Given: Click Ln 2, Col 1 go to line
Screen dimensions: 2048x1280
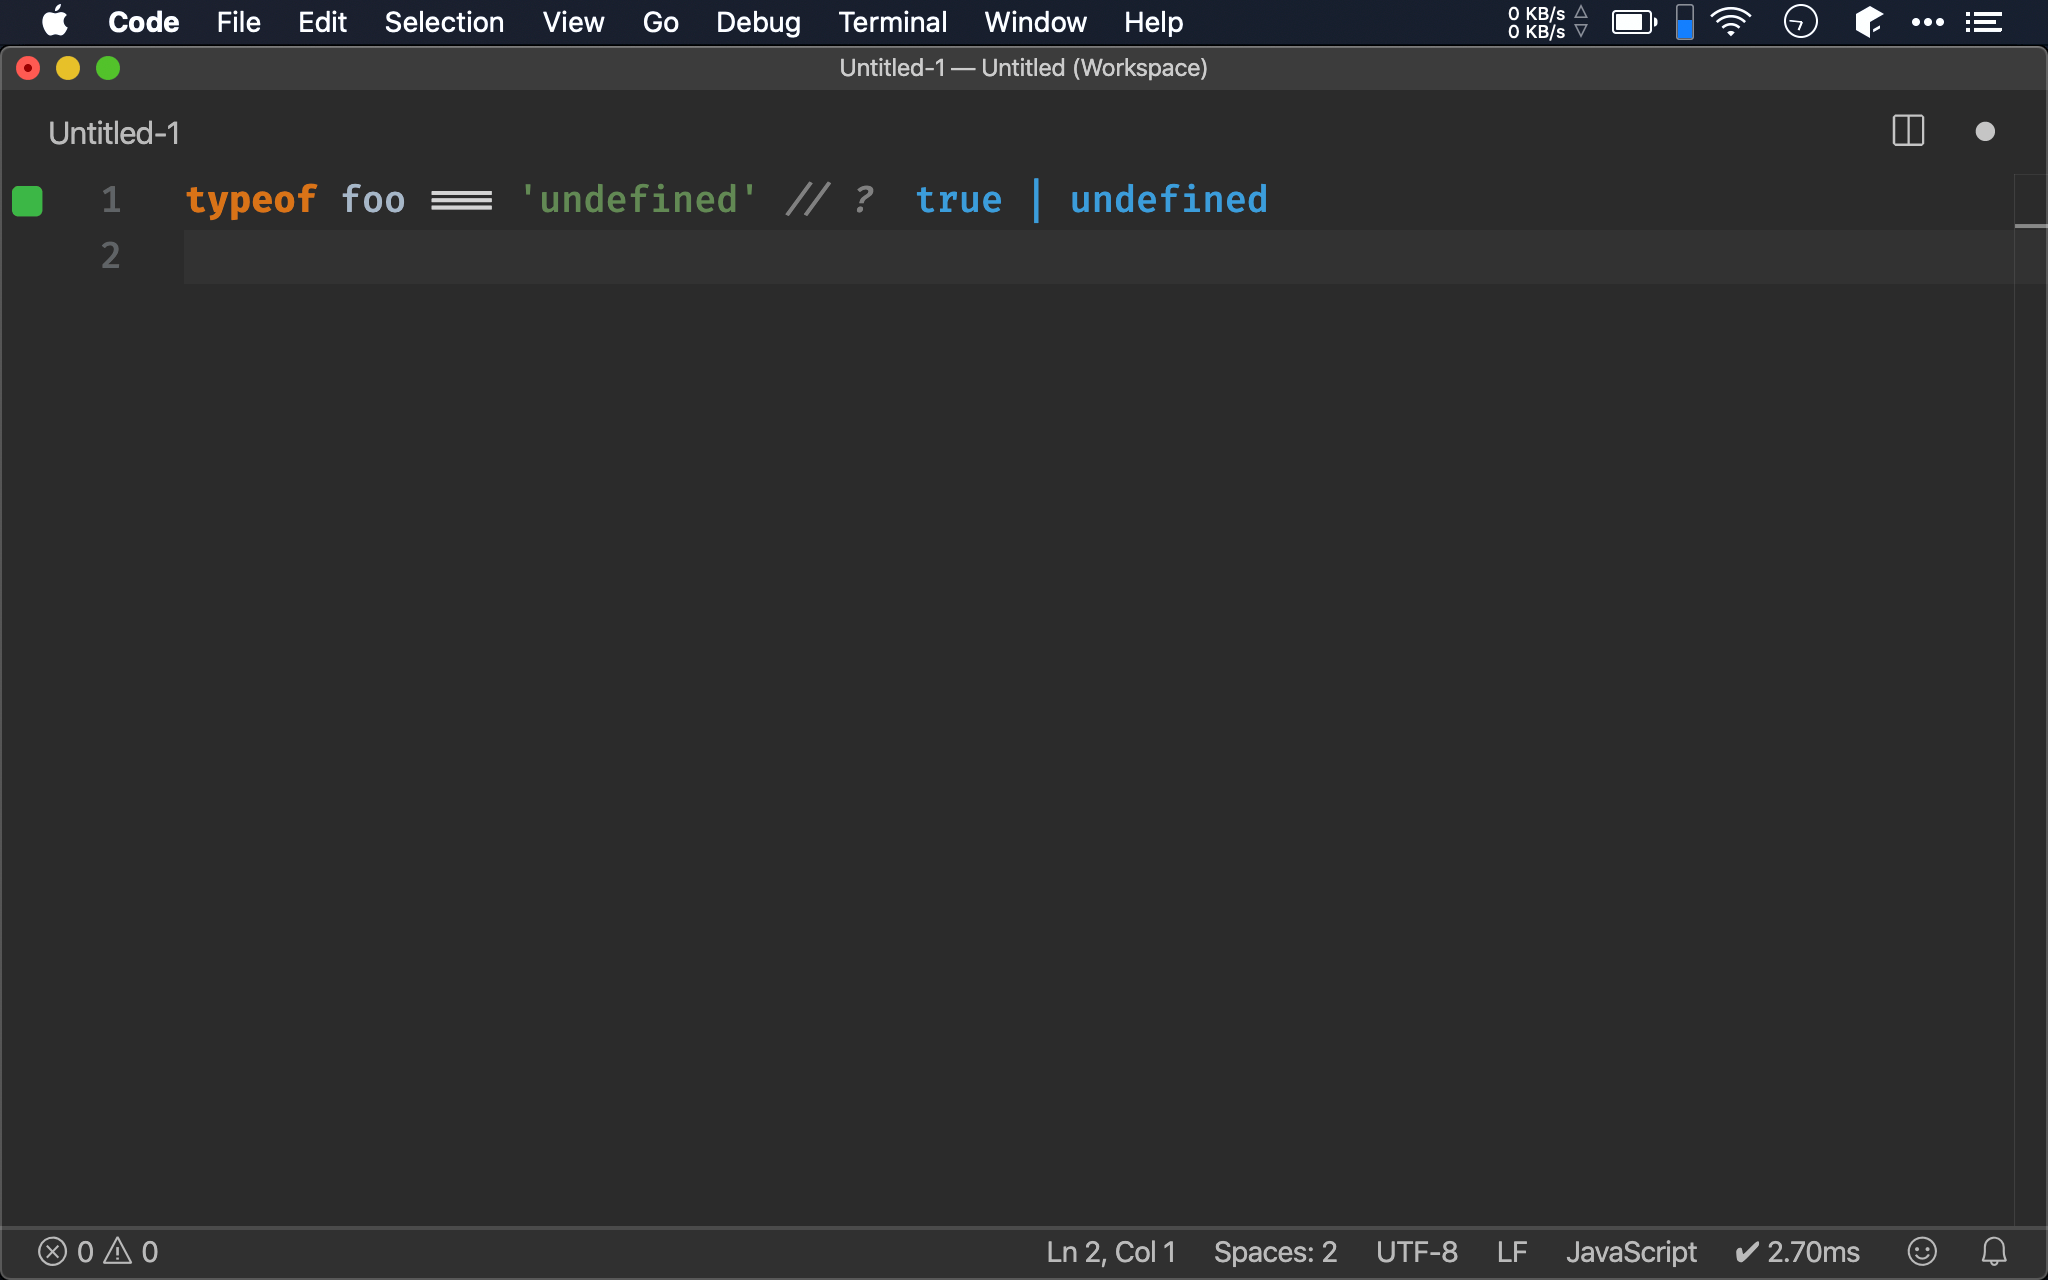Looking at the screenshot, I should (1110, 1252).
